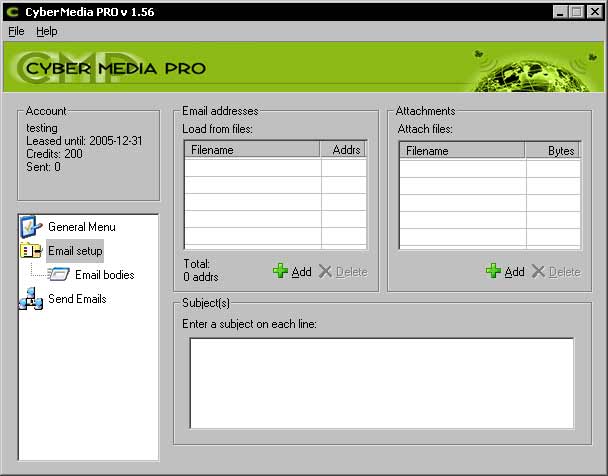This screenshot has width=608, height=476.
Task: Click the '0 addrs' total text
Action: point(201,277)
